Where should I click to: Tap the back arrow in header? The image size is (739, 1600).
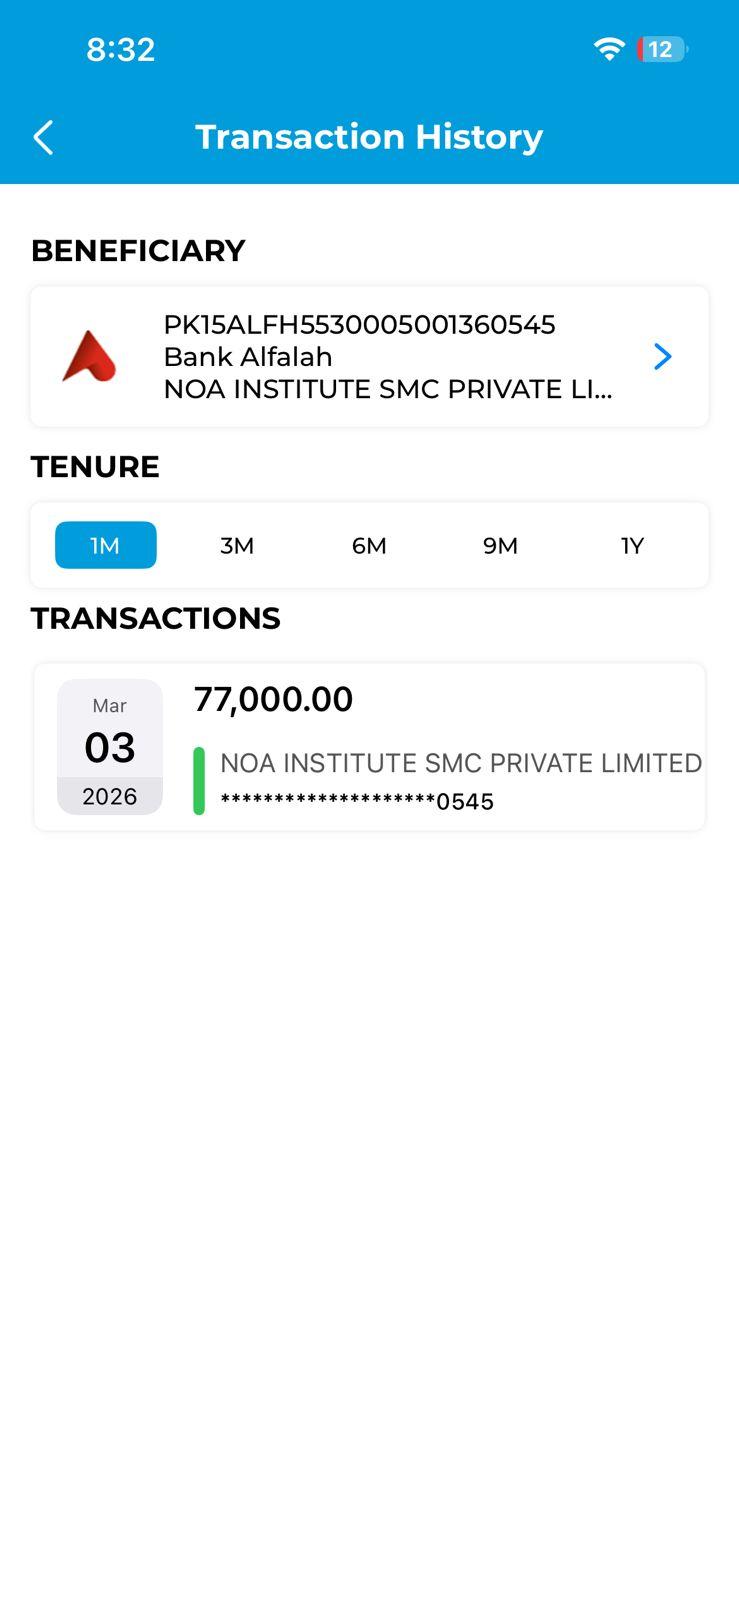click(x=43, y=138)
